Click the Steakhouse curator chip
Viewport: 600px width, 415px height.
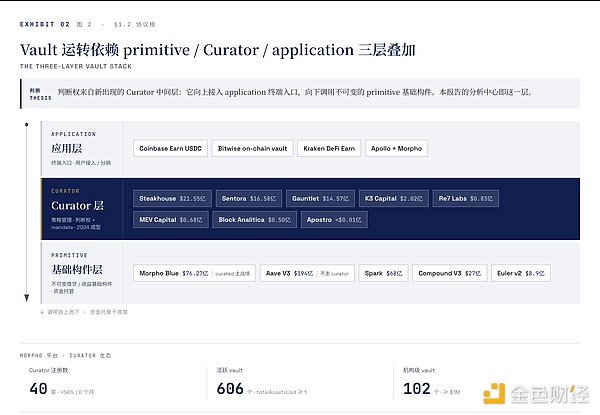click(172, 199)
